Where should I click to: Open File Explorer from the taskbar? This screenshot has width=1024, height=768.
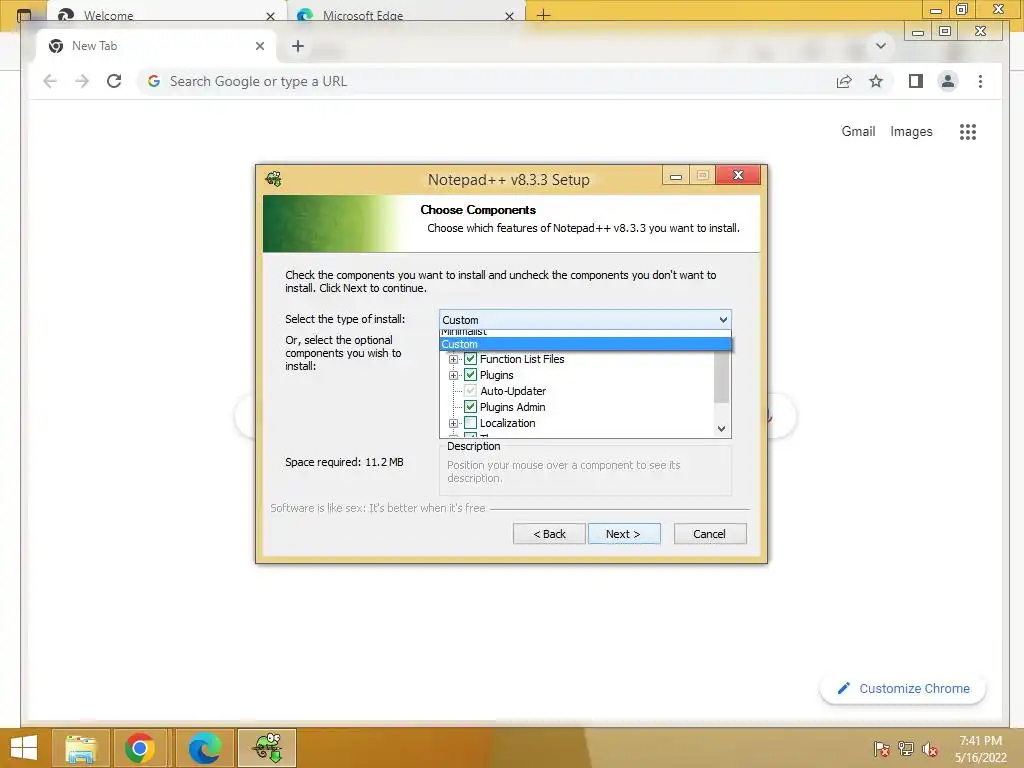80,748
